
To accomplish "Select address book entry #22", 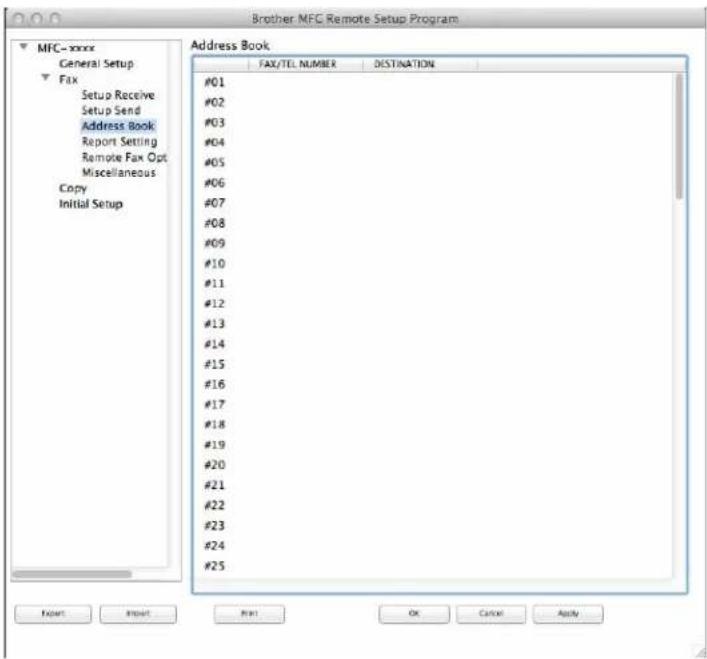I will (x=432, y=505).
